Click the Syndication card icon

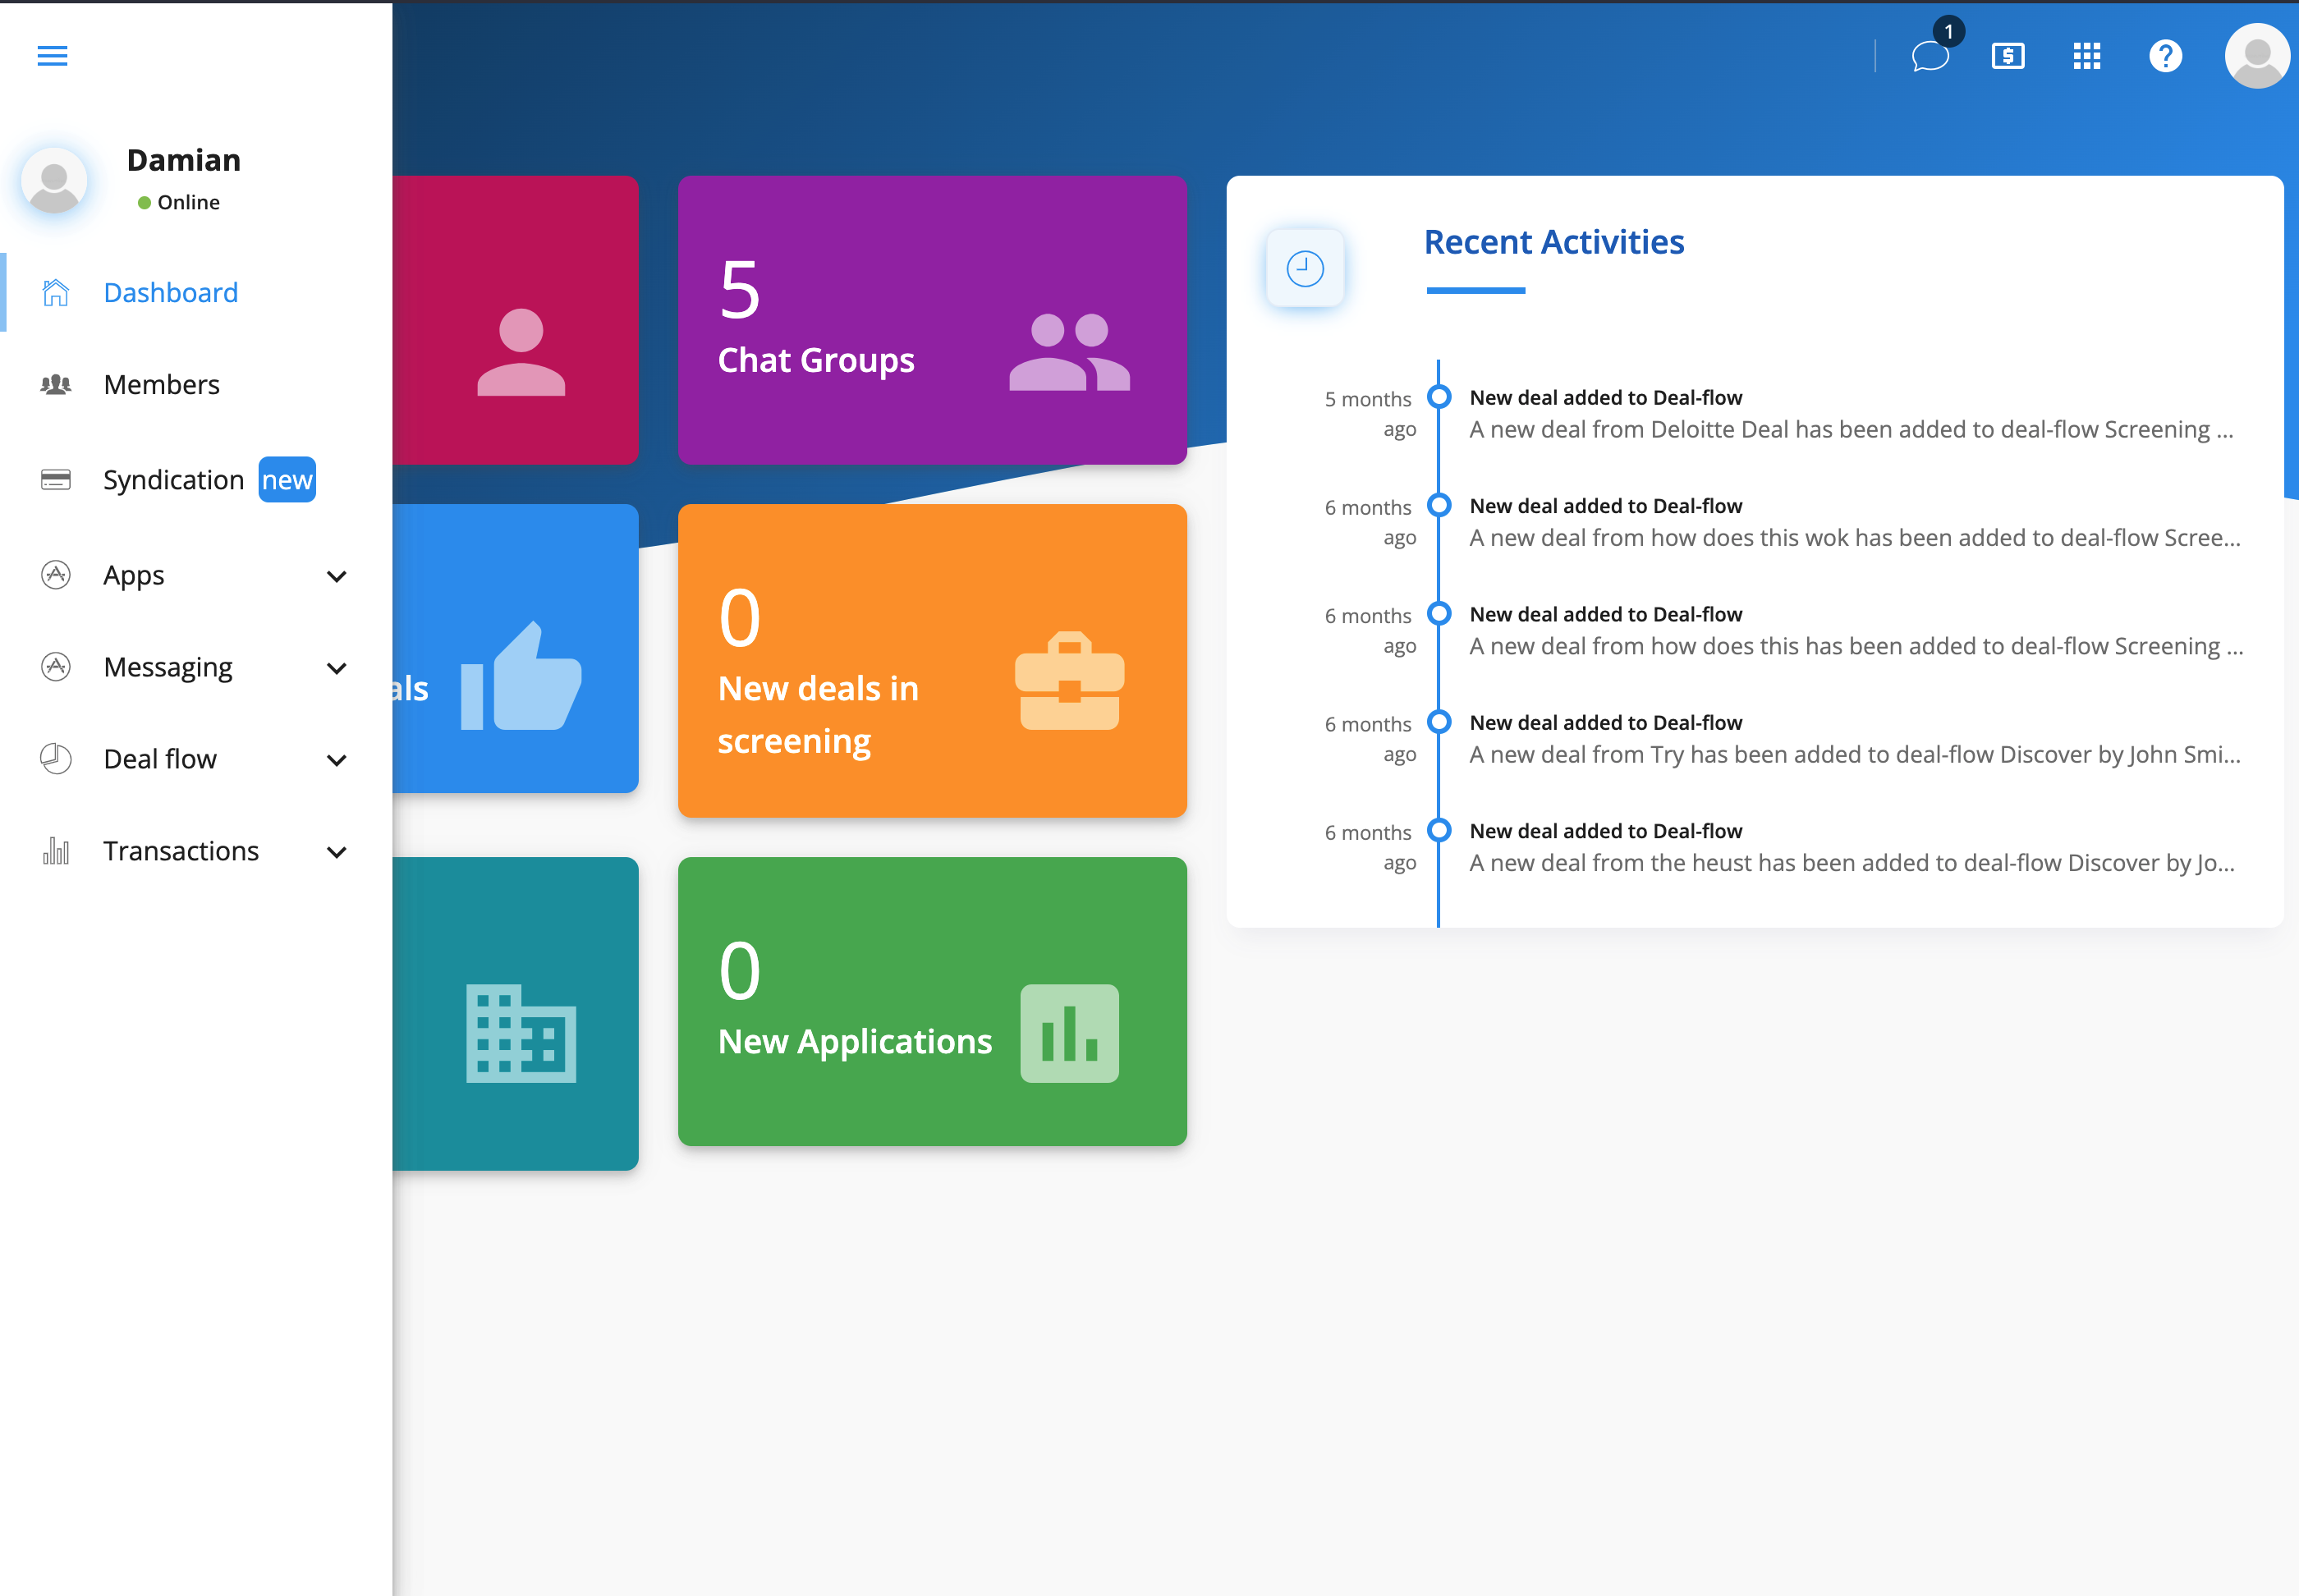click(56, 480)
